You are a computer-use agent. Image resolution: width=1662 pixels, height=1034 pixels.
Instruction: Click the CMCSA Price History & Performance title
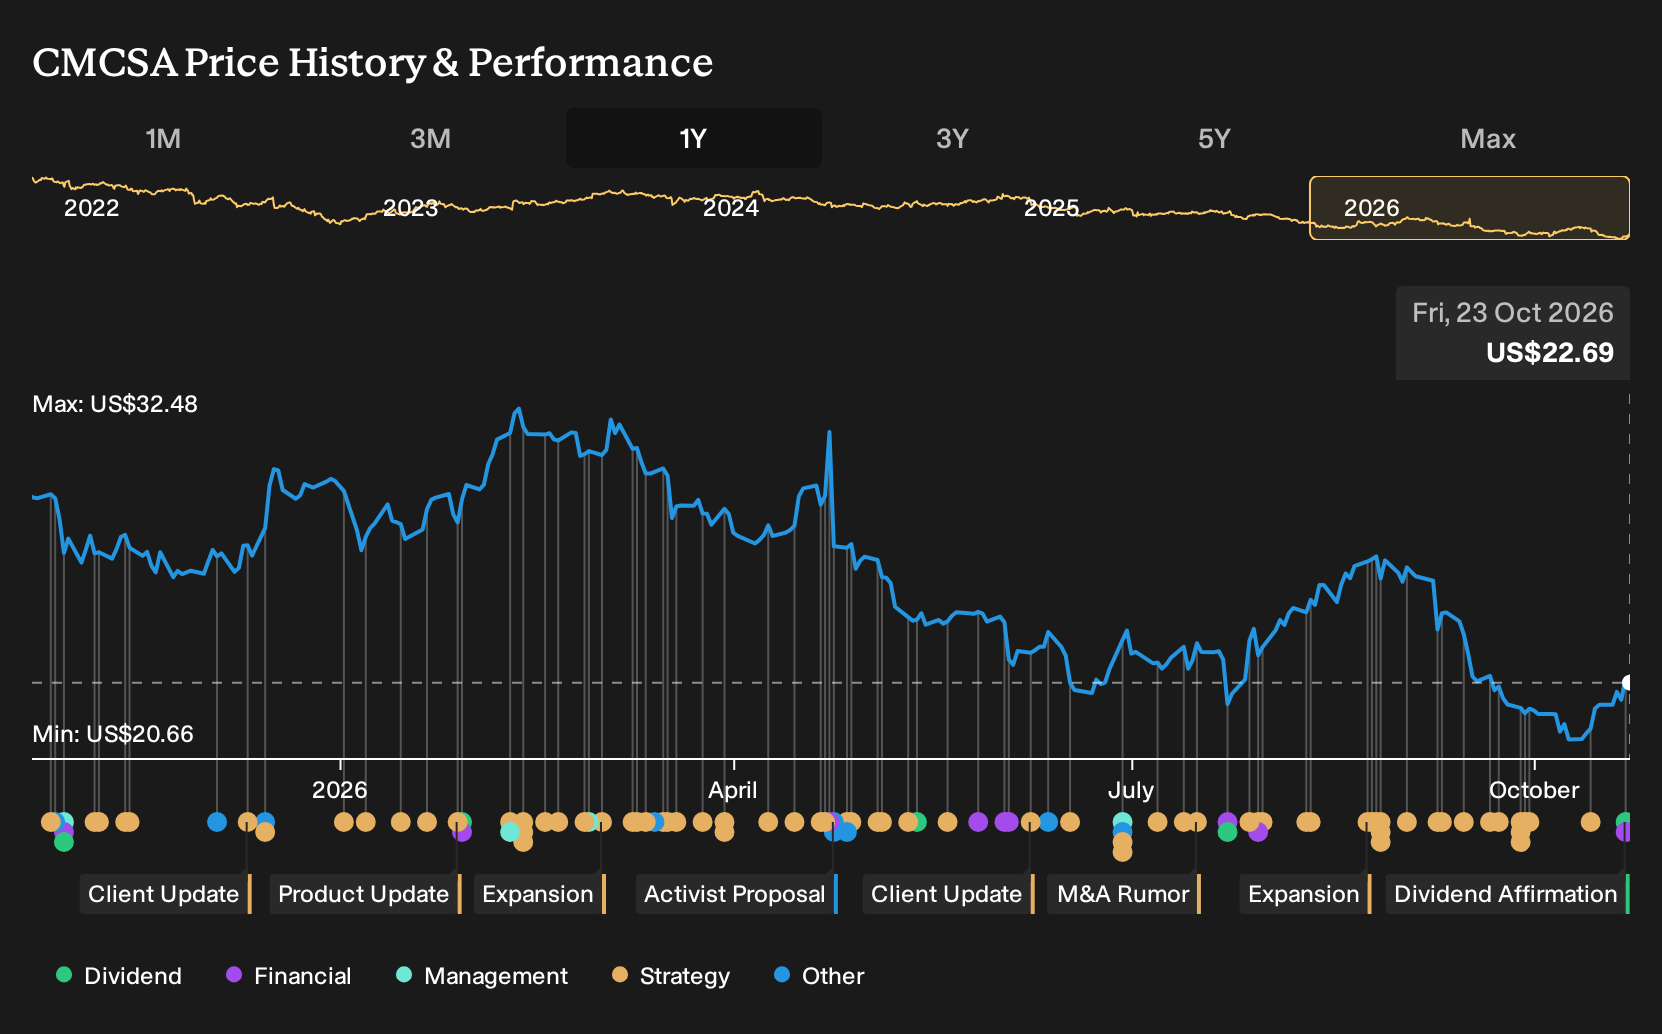pos(373,62)
